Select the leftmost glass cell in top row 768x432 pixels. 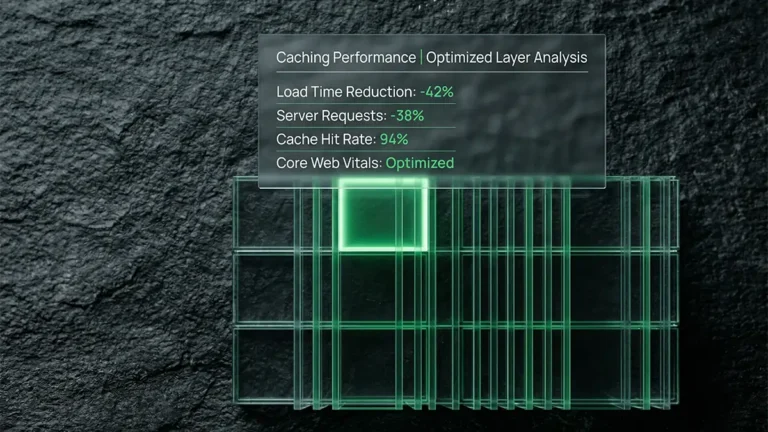264,218
